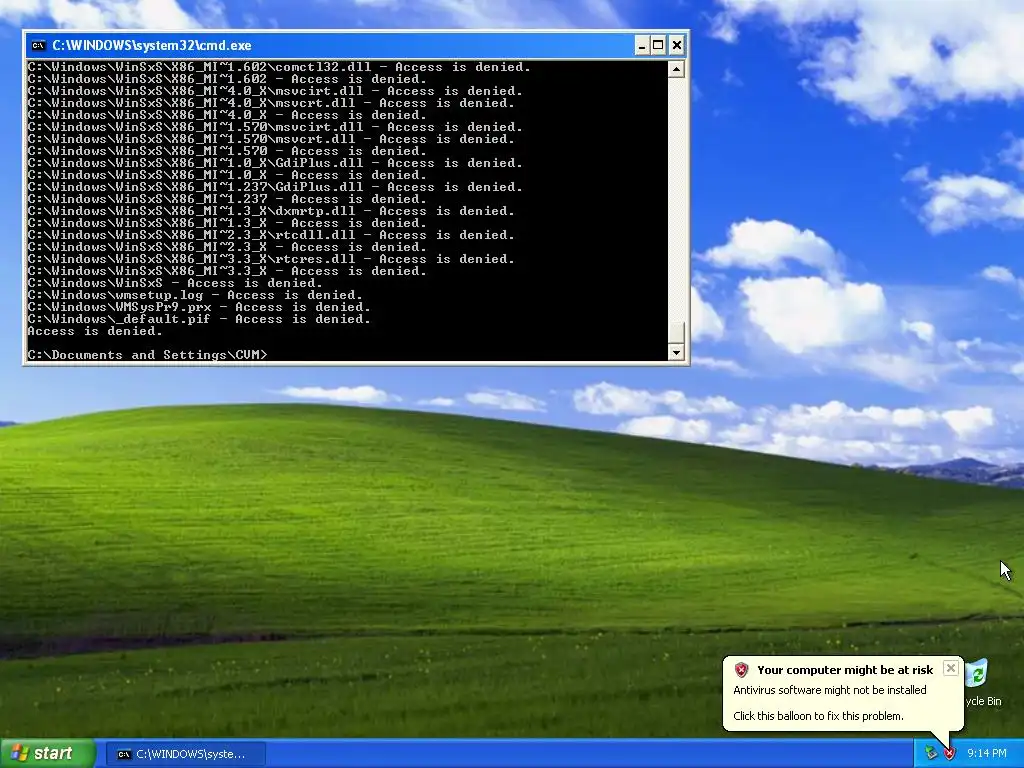The width and height of the screenshot is (1024, 768).
Task: Click the line 'C:\Windows\wmsetup.log - Access is denied.'
Action: pos(195,295)
